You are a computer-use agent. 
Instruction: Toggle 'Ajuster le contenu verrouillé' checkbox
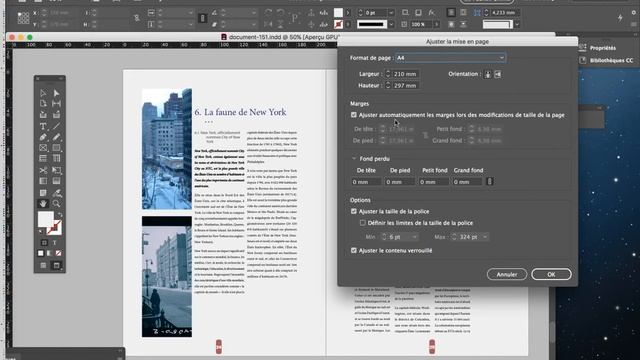354,251
